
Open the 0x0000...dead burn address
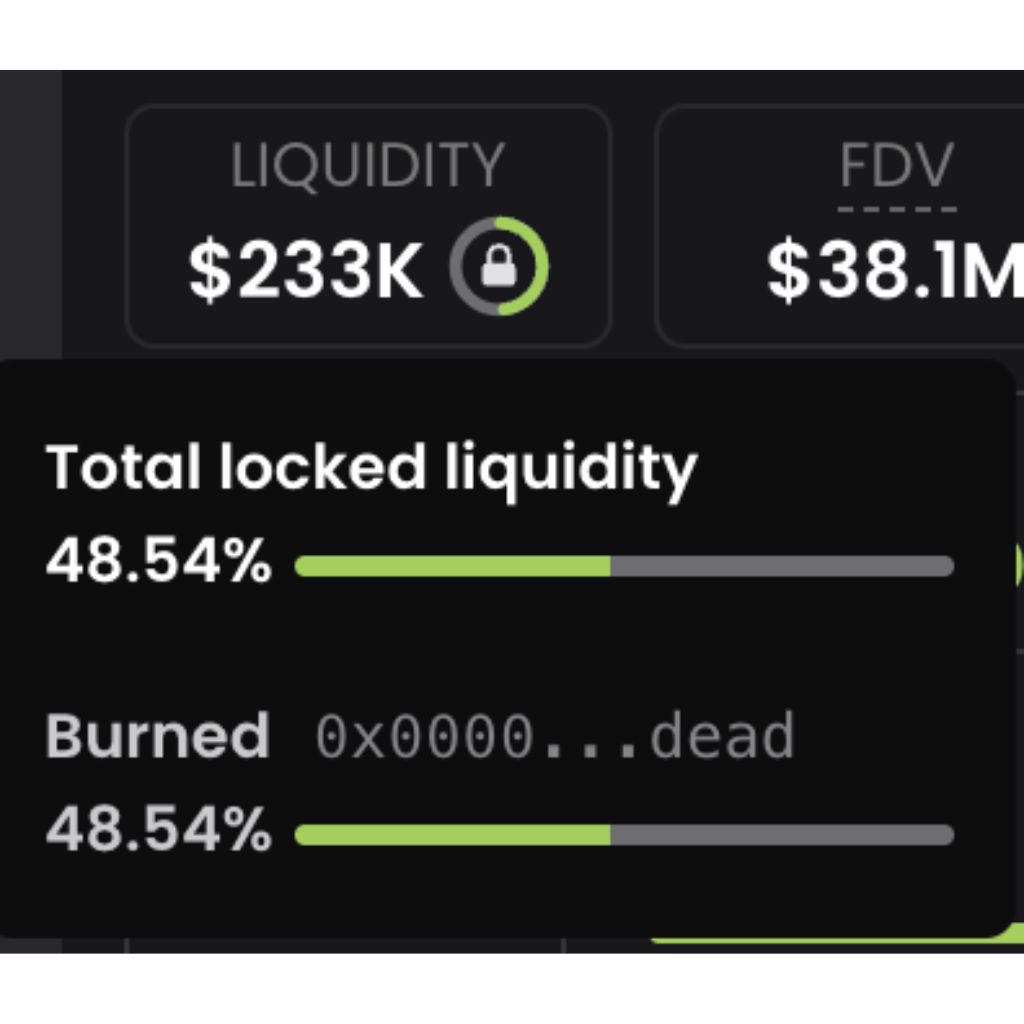tap(555, 736)
